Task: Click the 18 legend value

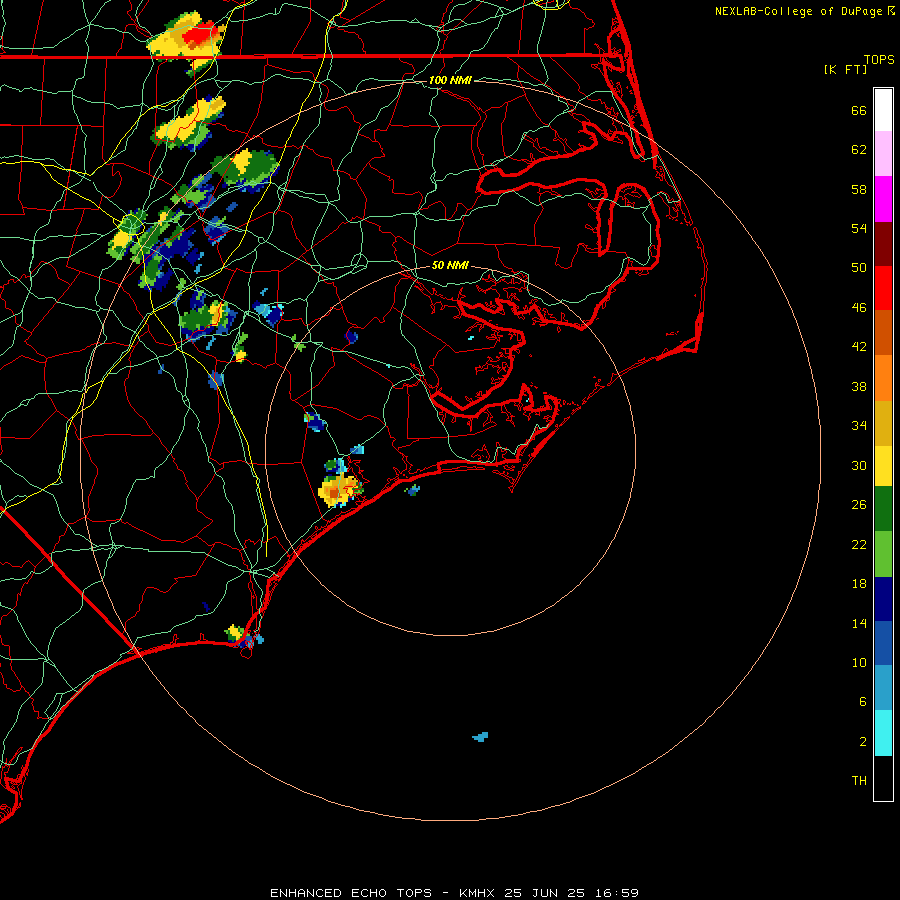Action: [859, 584]
